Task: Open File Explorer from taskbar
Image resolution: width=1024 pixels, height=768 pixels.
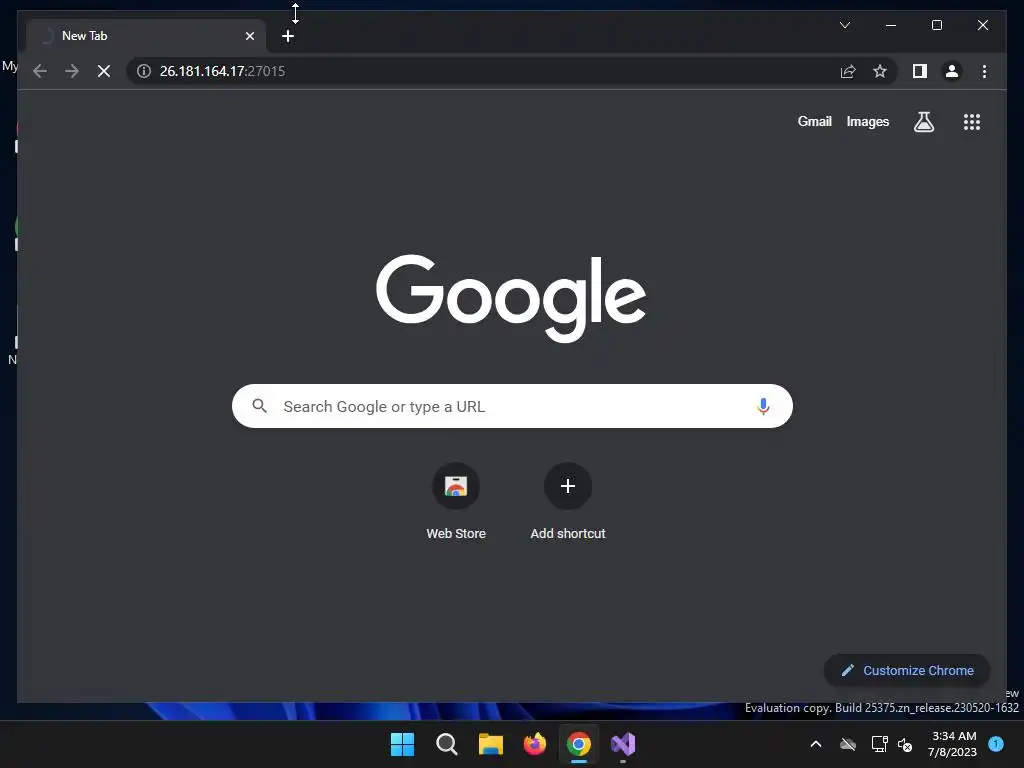Action: pyautogui.click(x=490, y=744)
